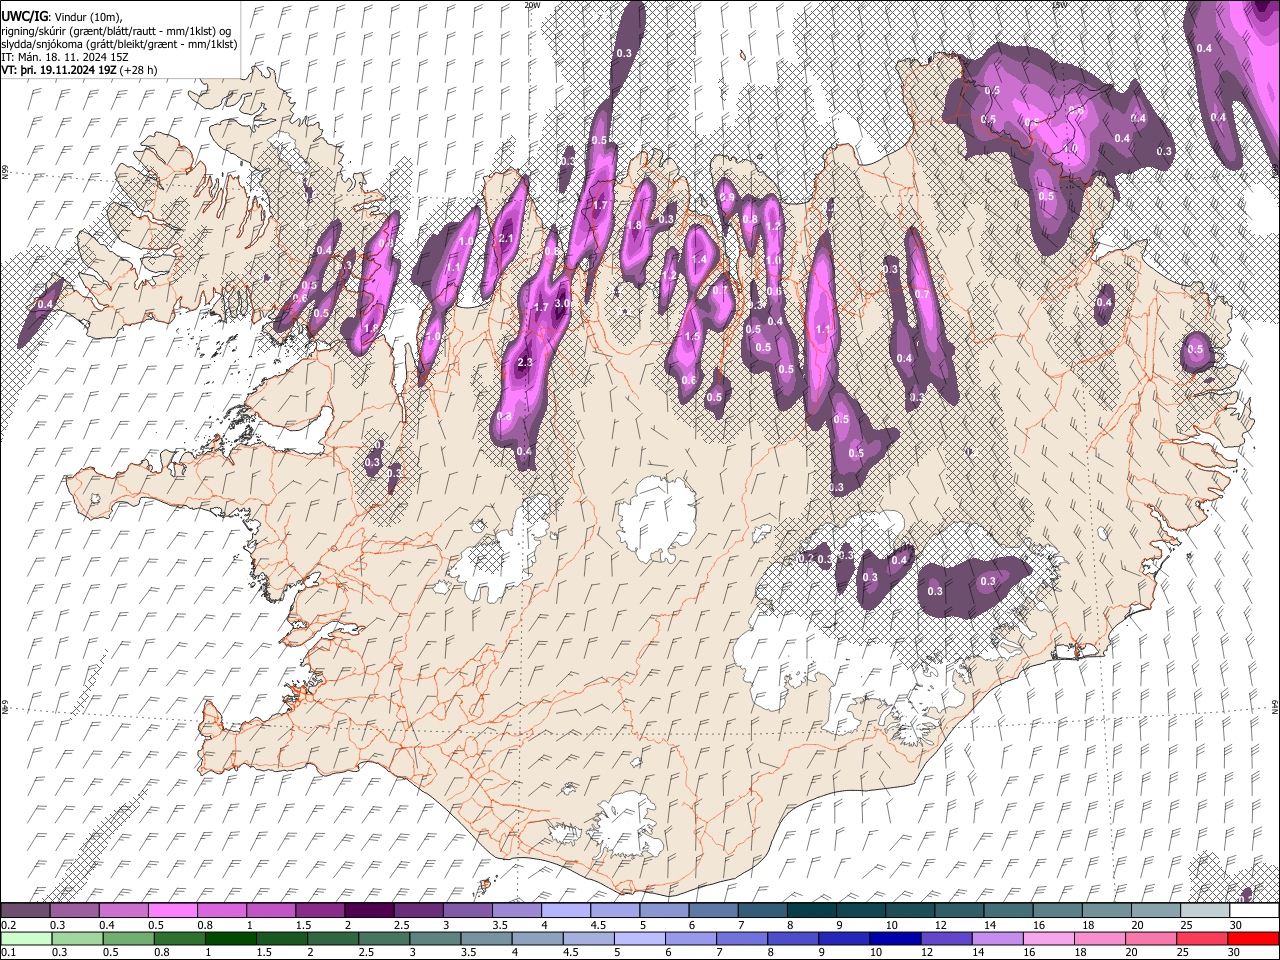Pick the 0.3 swatch in the green rain scale
Viewport: 1280px width, 960px height.
[x=77, y=938]
